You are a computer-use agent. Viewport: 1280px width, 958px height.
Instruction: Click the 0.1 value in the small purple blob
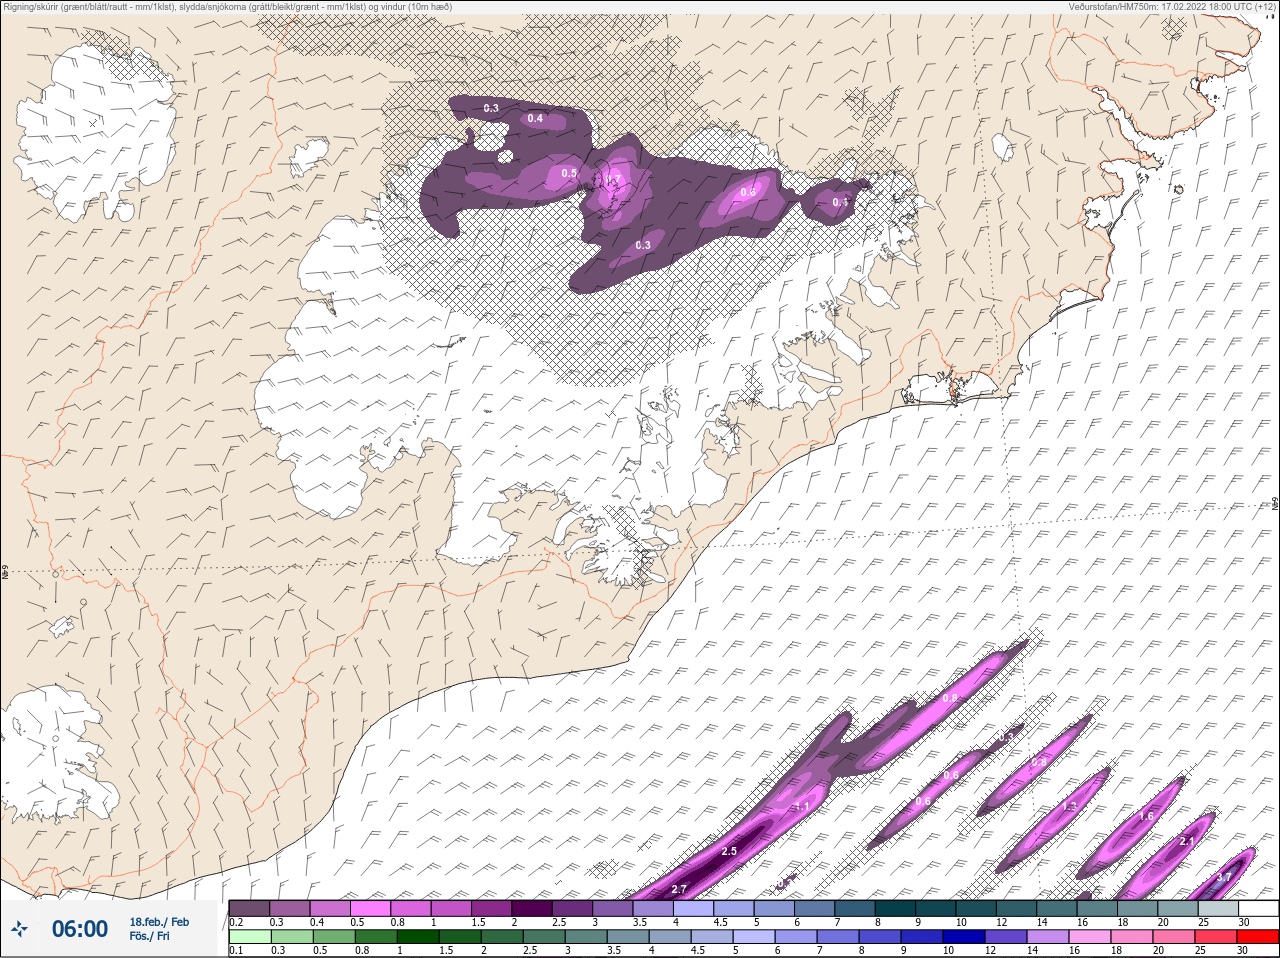840,202
